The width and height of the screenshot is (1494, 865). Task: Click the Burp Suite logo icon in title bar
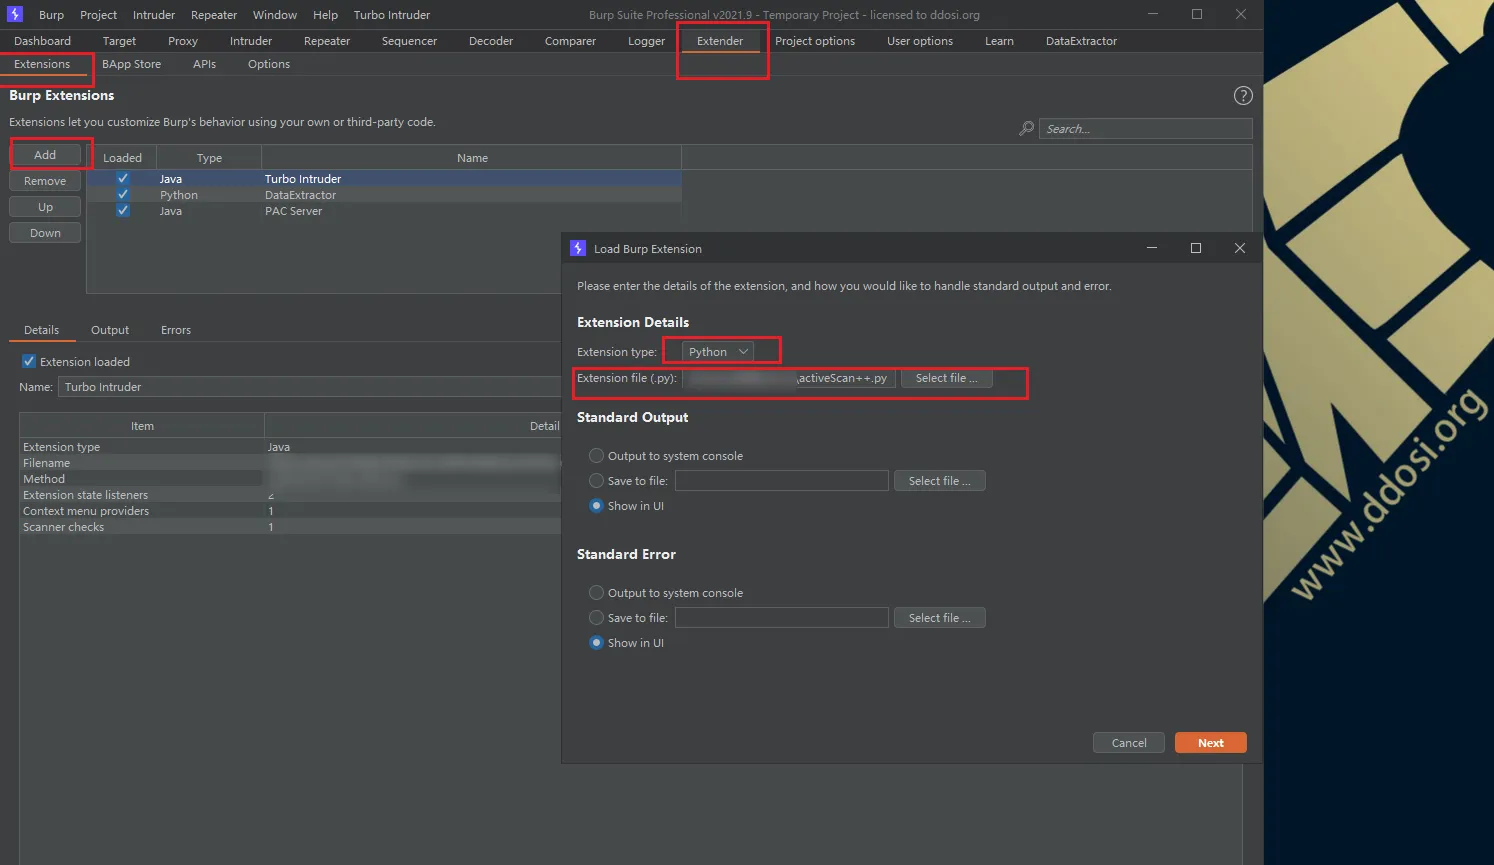pyautogui.click(x=15, y=14)
